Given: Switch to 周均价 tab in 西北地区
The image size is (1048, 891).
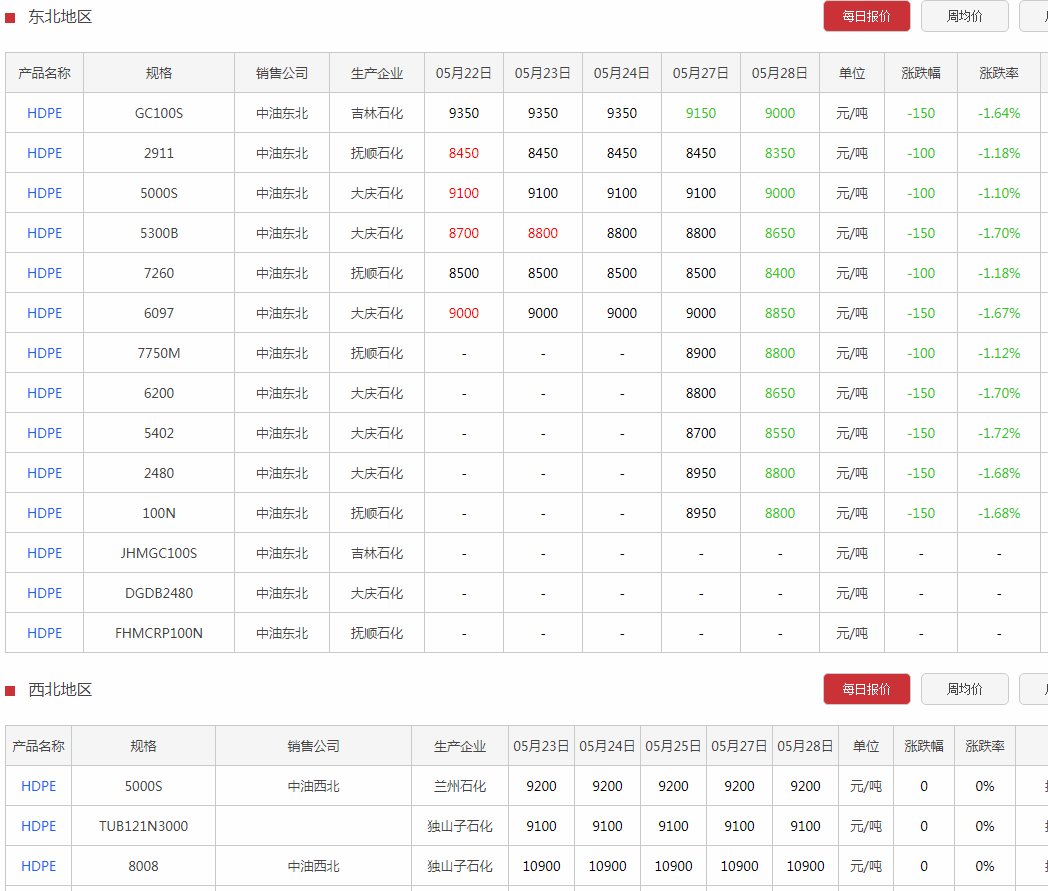Looking at the screenshot, I should (x=964, y=689).
